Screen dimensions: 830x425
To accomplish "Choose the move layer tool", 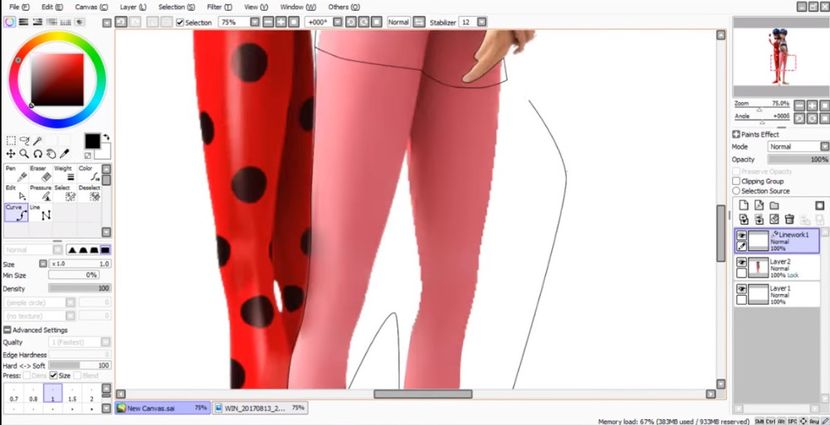I will pos(11,153).
